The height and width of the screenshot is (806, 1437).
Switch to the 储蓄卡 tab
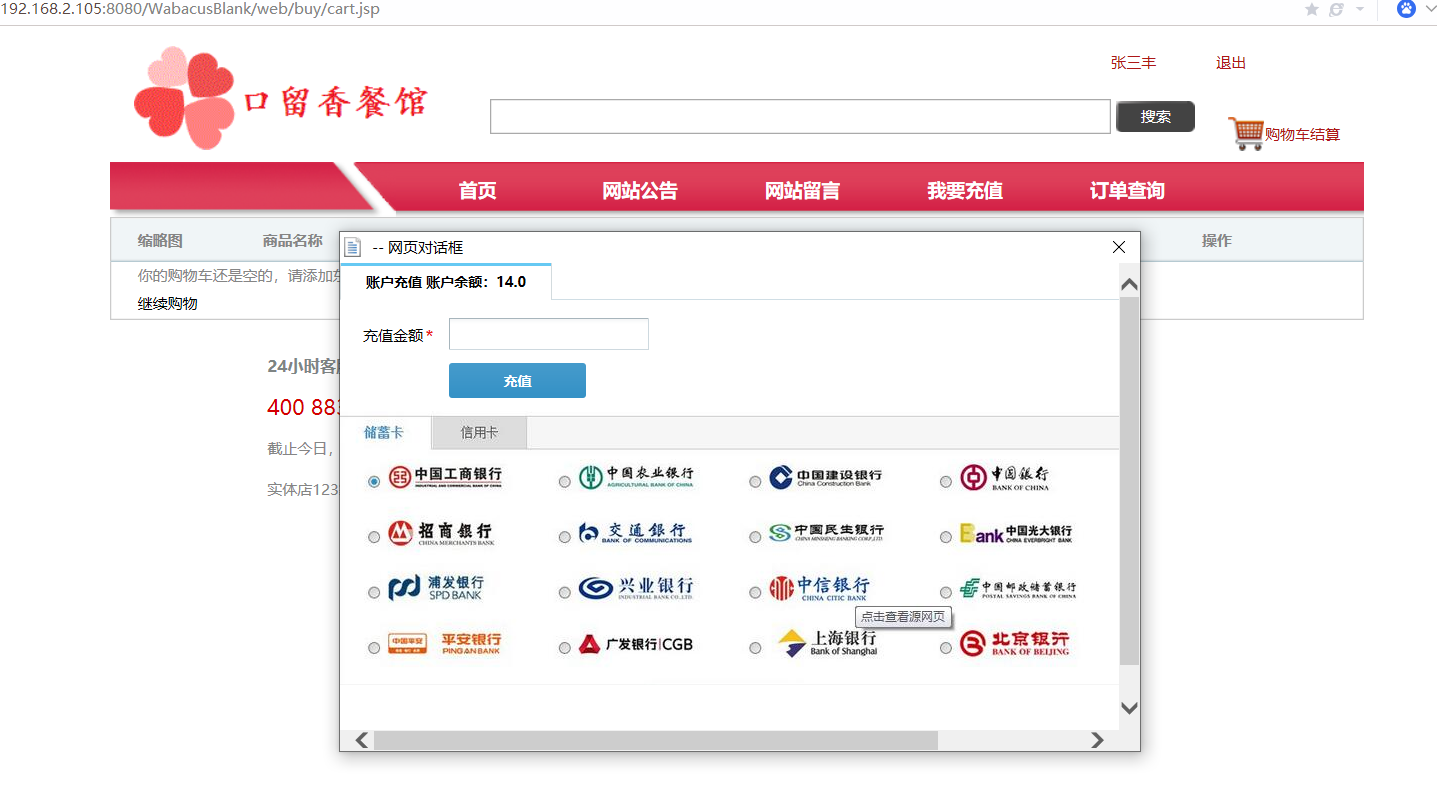pos(385,433)
